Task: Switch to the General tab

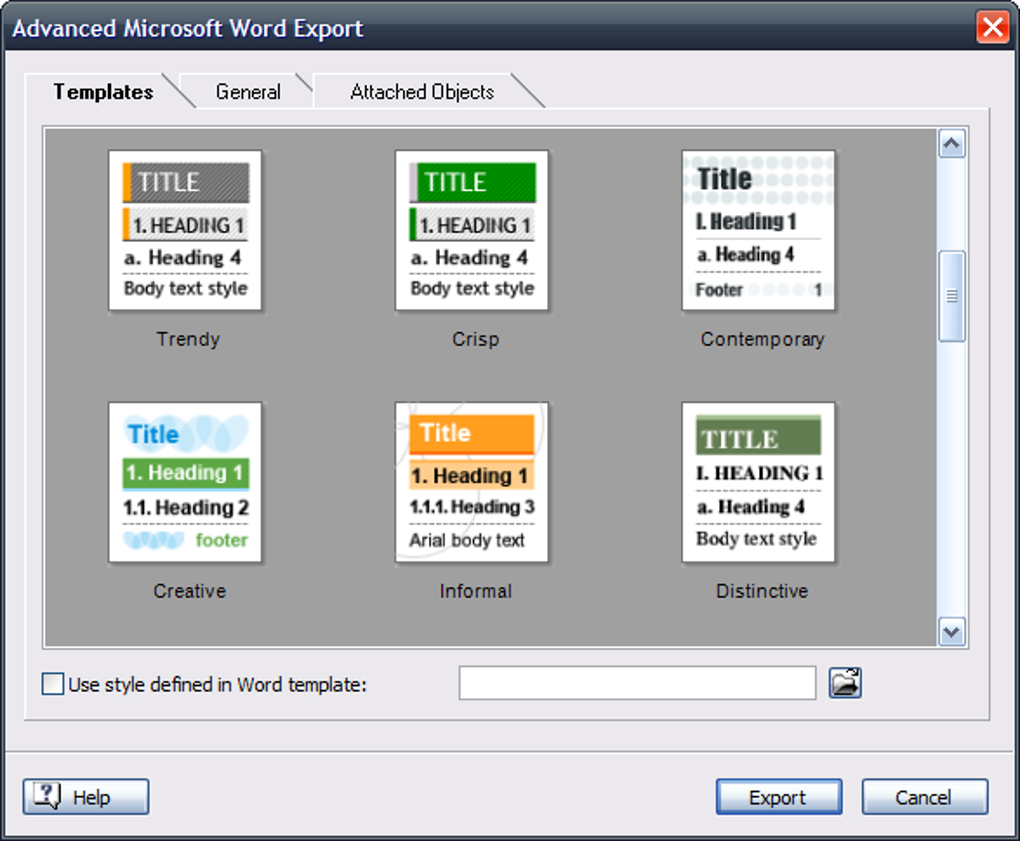Action: click(x=247, y=91)
